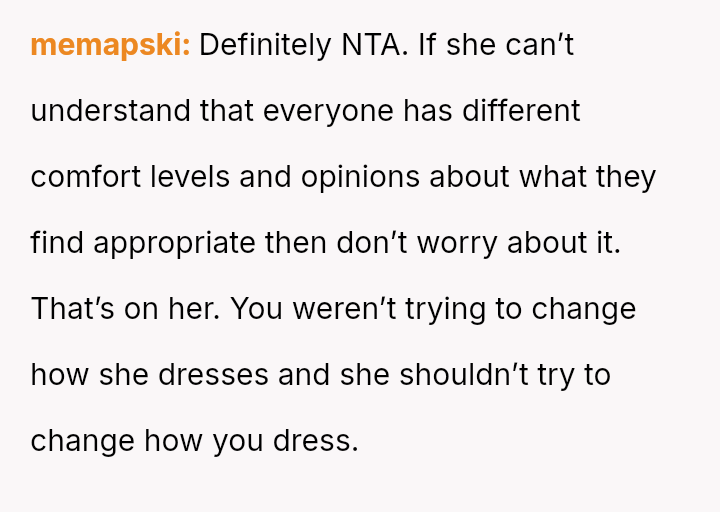The height and width of the screenshot is (512, 720).
Task: Click the words "change how you dress"
Action: point(194,441)
